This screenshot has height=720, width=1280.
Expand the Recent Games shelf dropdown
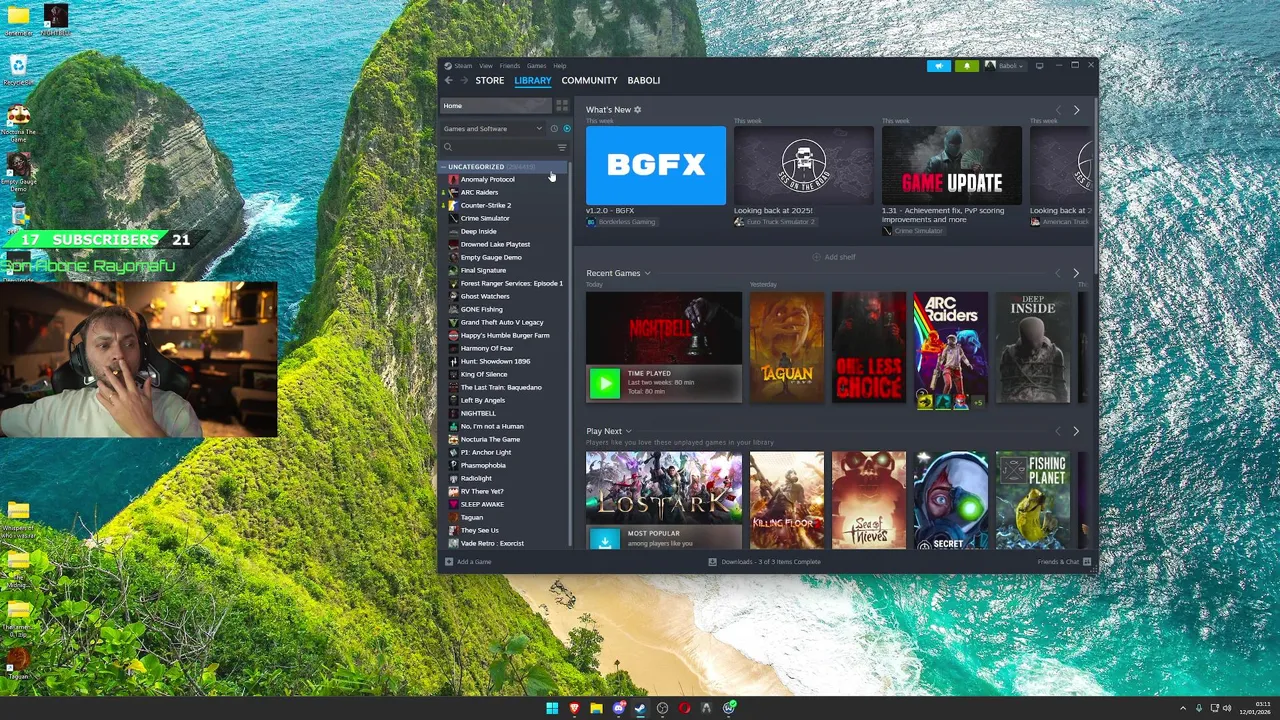pos(647,273)
